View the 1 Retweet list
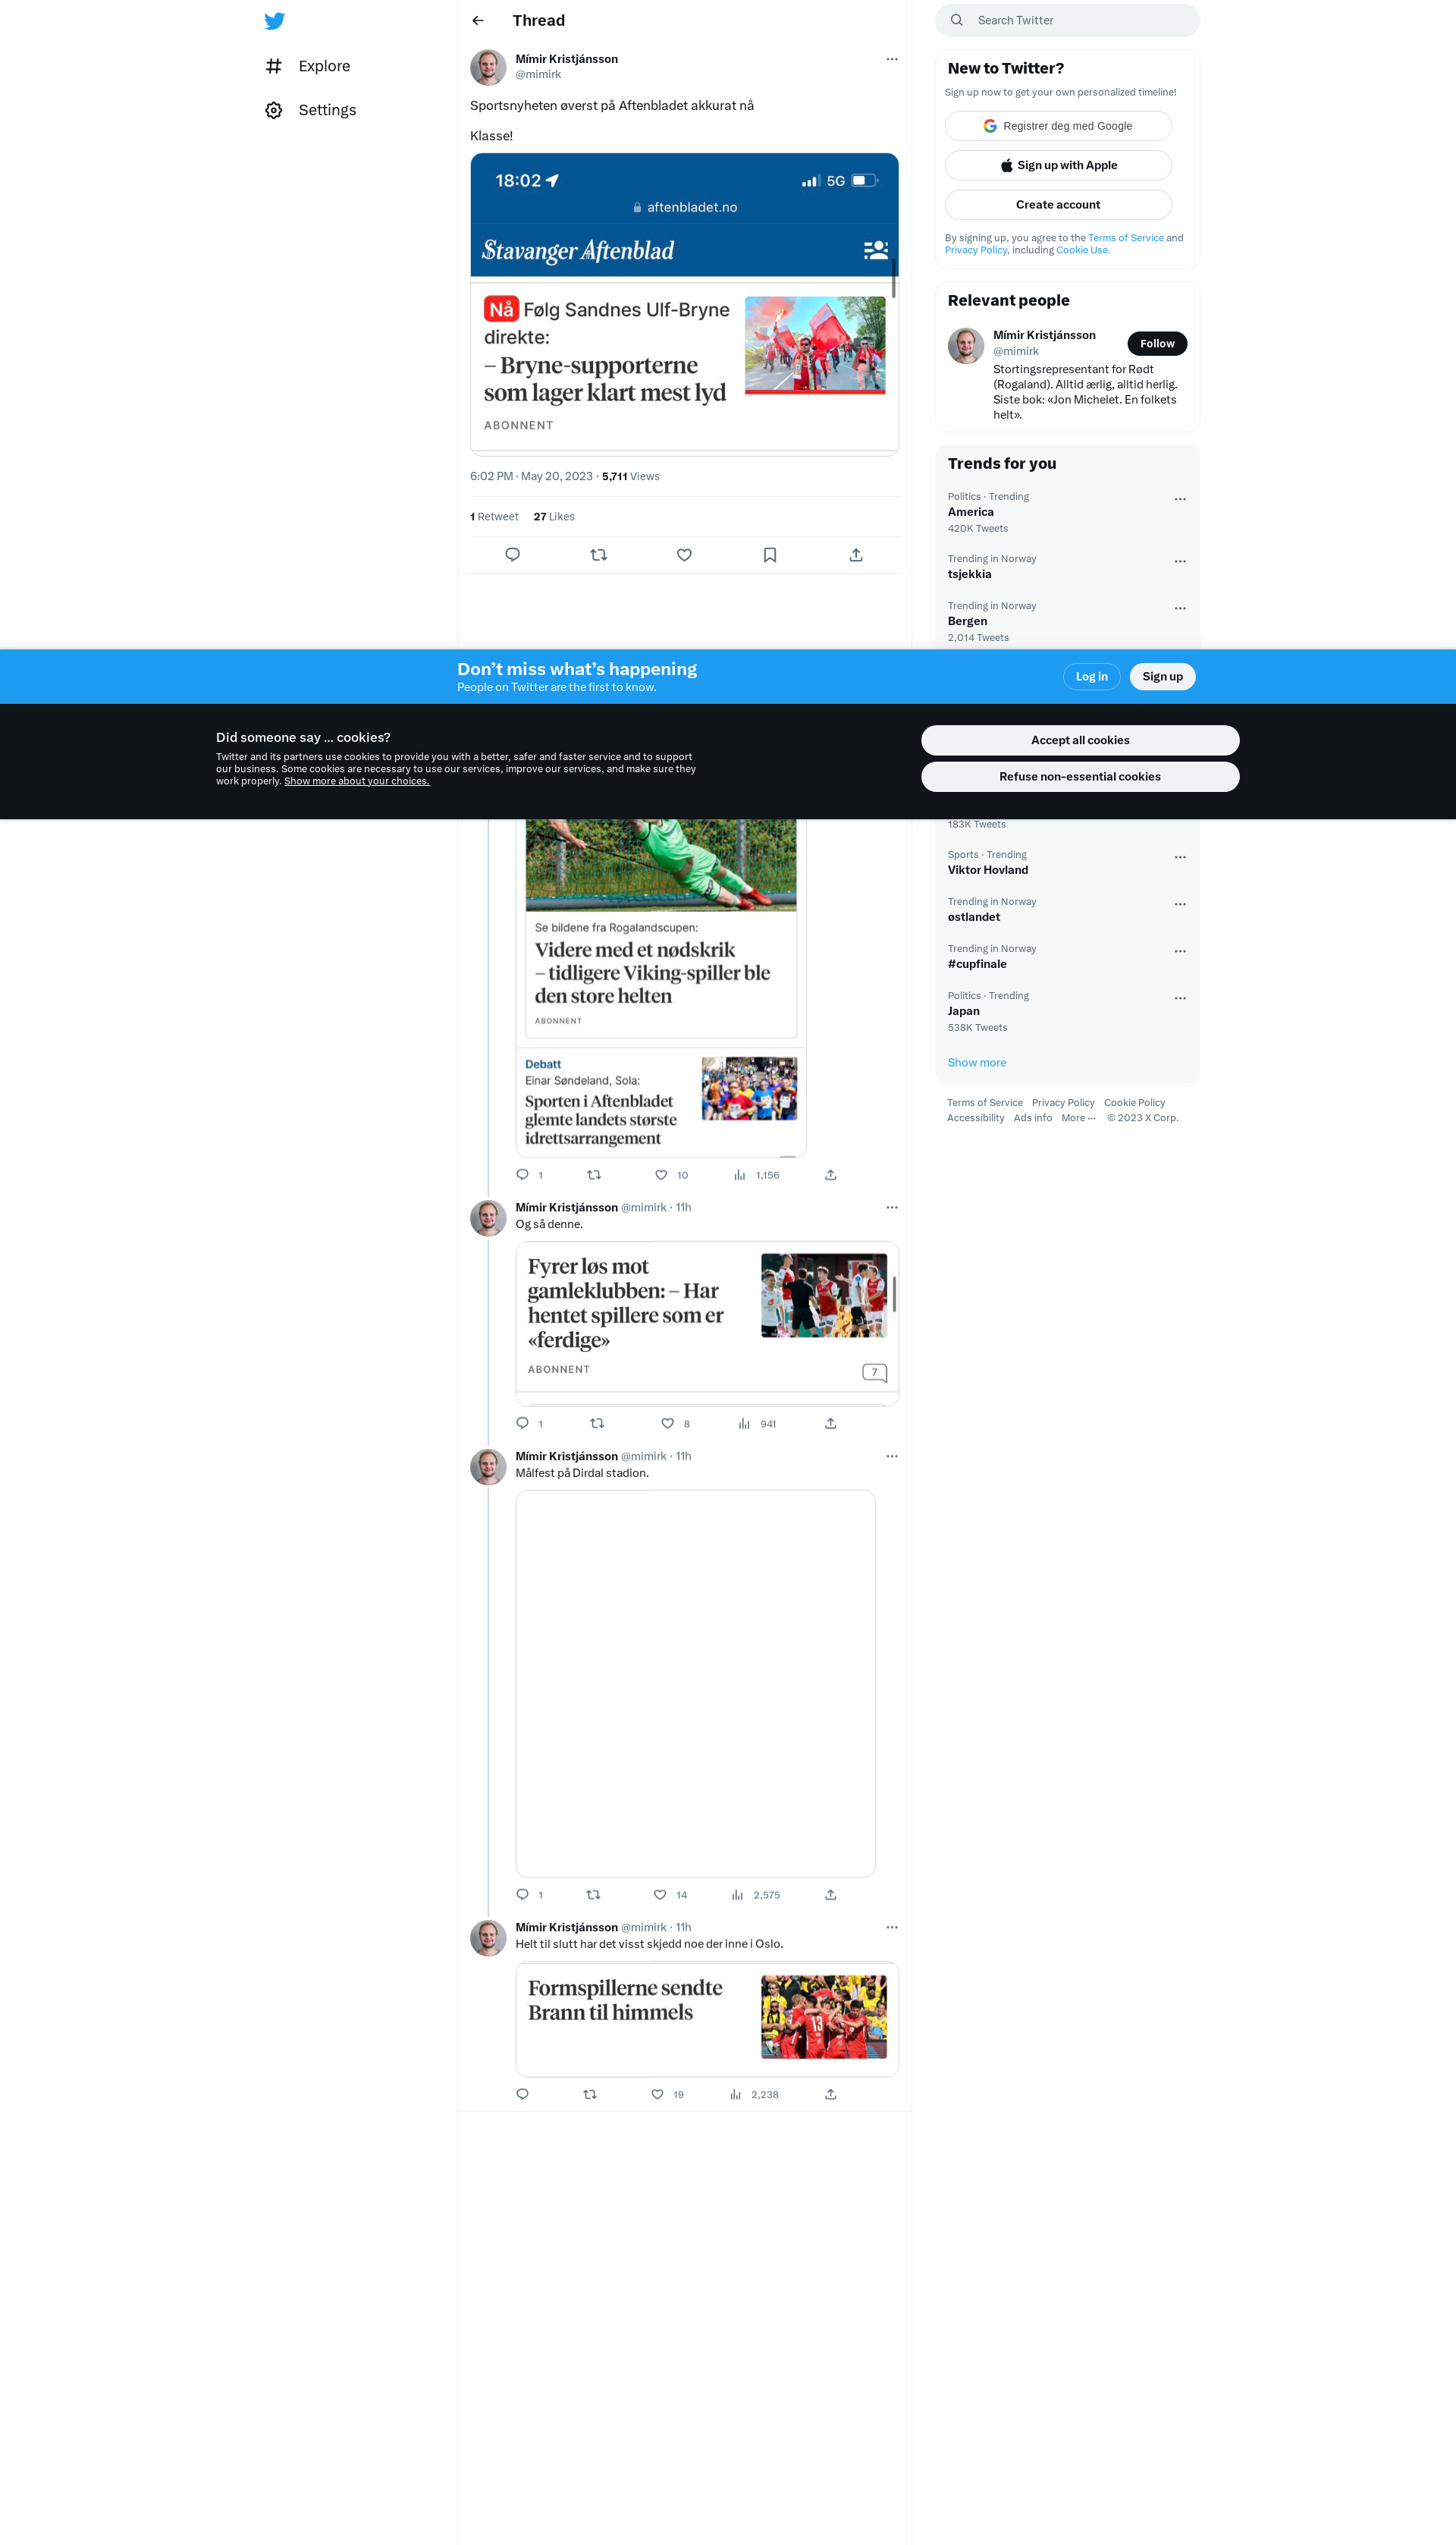 494,517
